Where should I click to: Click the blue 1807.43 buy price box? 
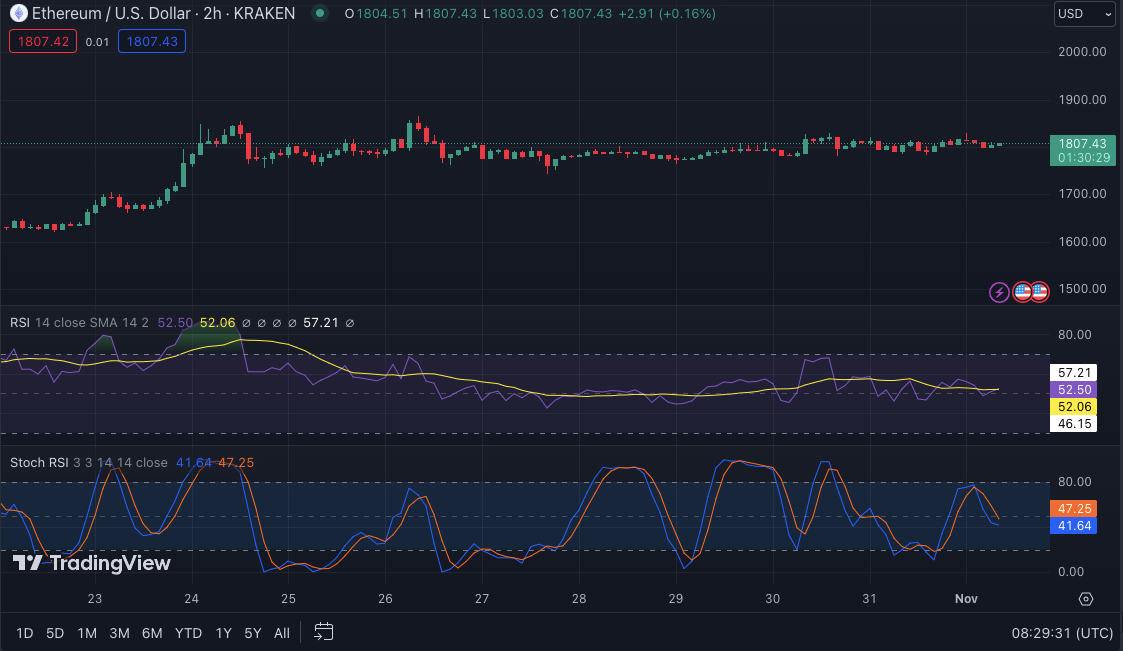pos(151,41)
